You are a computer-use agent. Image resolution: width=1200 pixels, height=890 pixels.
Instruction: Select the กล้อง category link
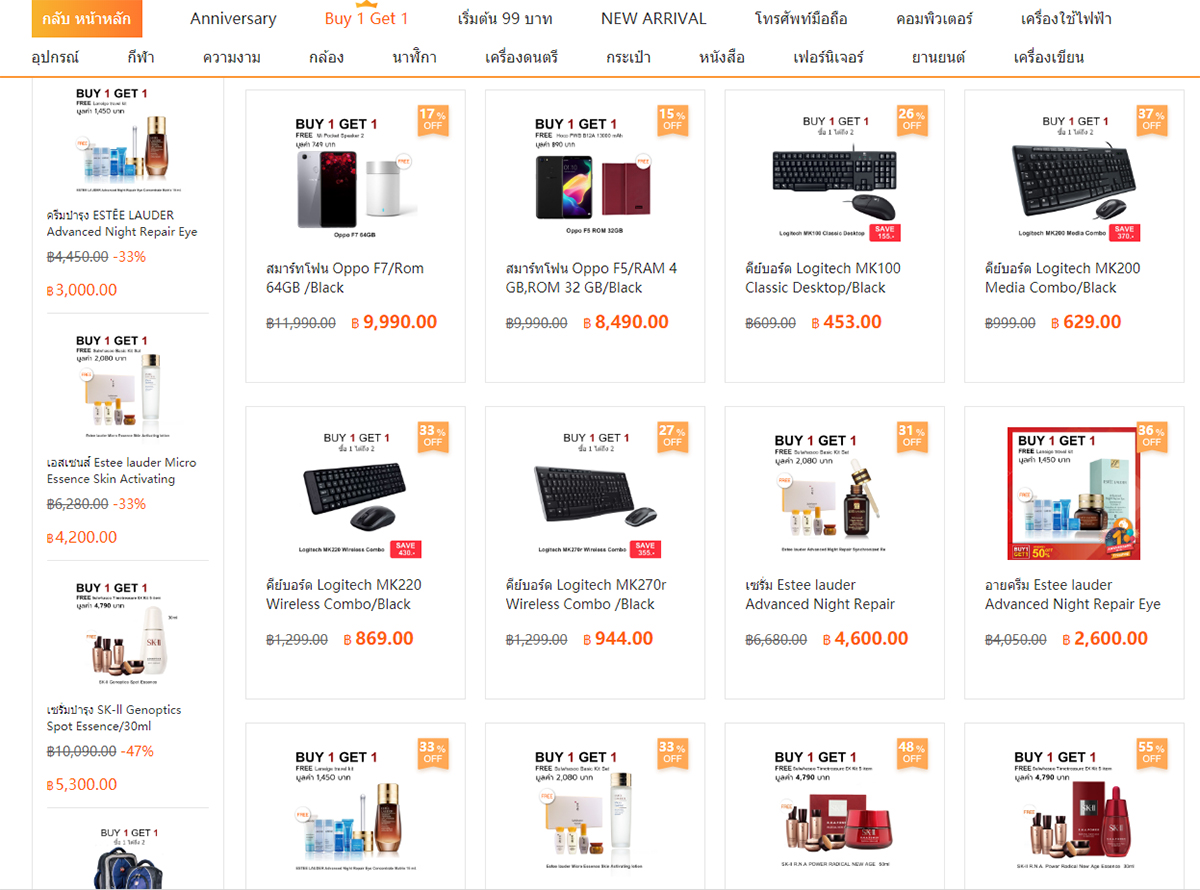(x=326, y=57)
